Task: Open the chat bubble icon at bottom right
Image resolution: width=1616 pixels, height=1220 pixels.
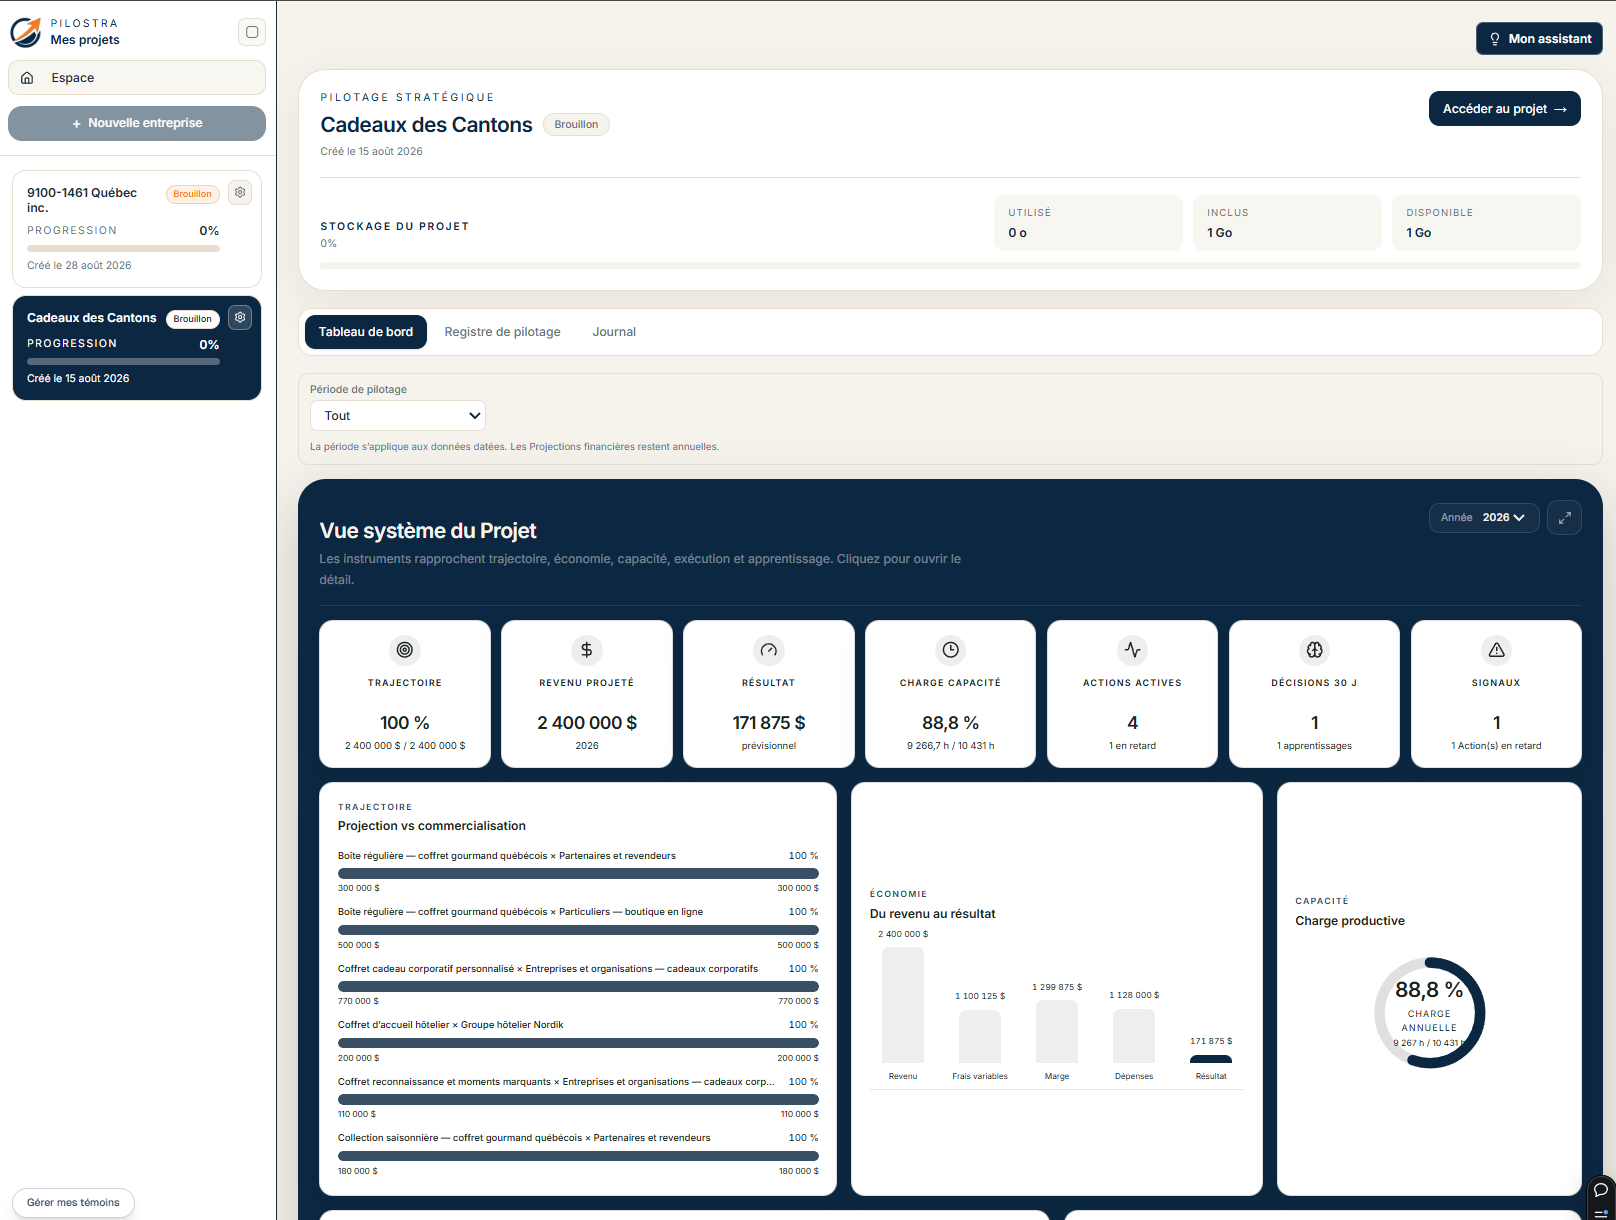Action: [x=1600, y=1190]
